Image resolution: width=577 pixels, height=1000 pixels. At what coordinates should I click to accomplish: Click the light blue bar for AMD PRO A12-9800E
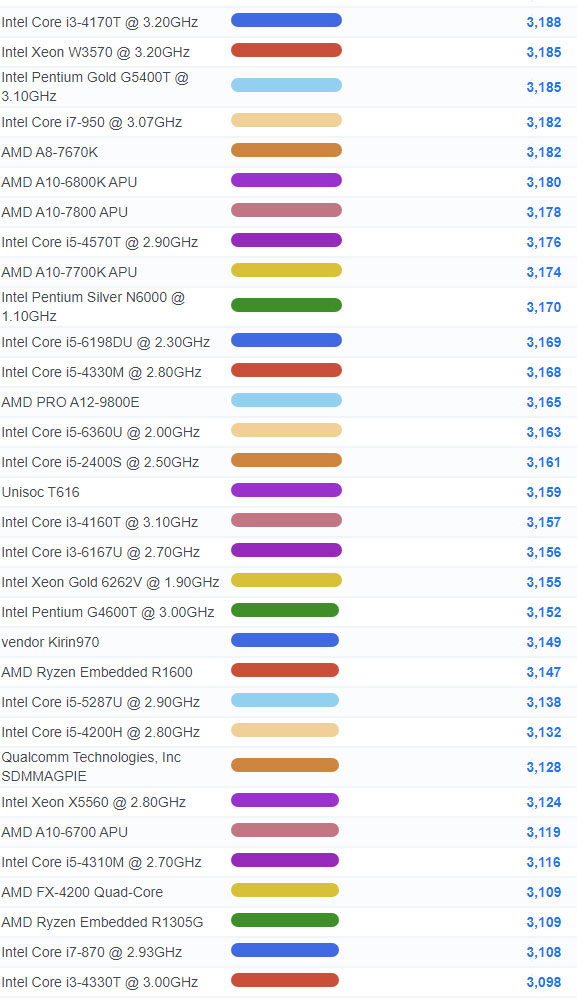[286, 401]
